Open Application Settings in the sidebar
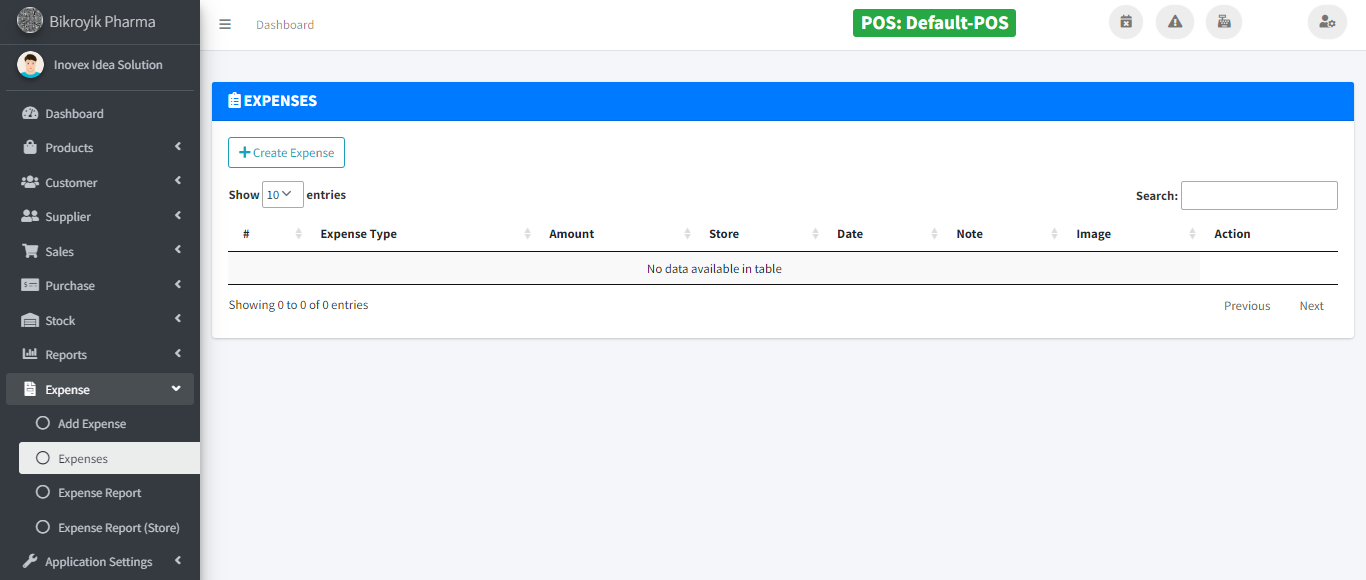This screenshot has height=580, width=1366. pos(99,562)
